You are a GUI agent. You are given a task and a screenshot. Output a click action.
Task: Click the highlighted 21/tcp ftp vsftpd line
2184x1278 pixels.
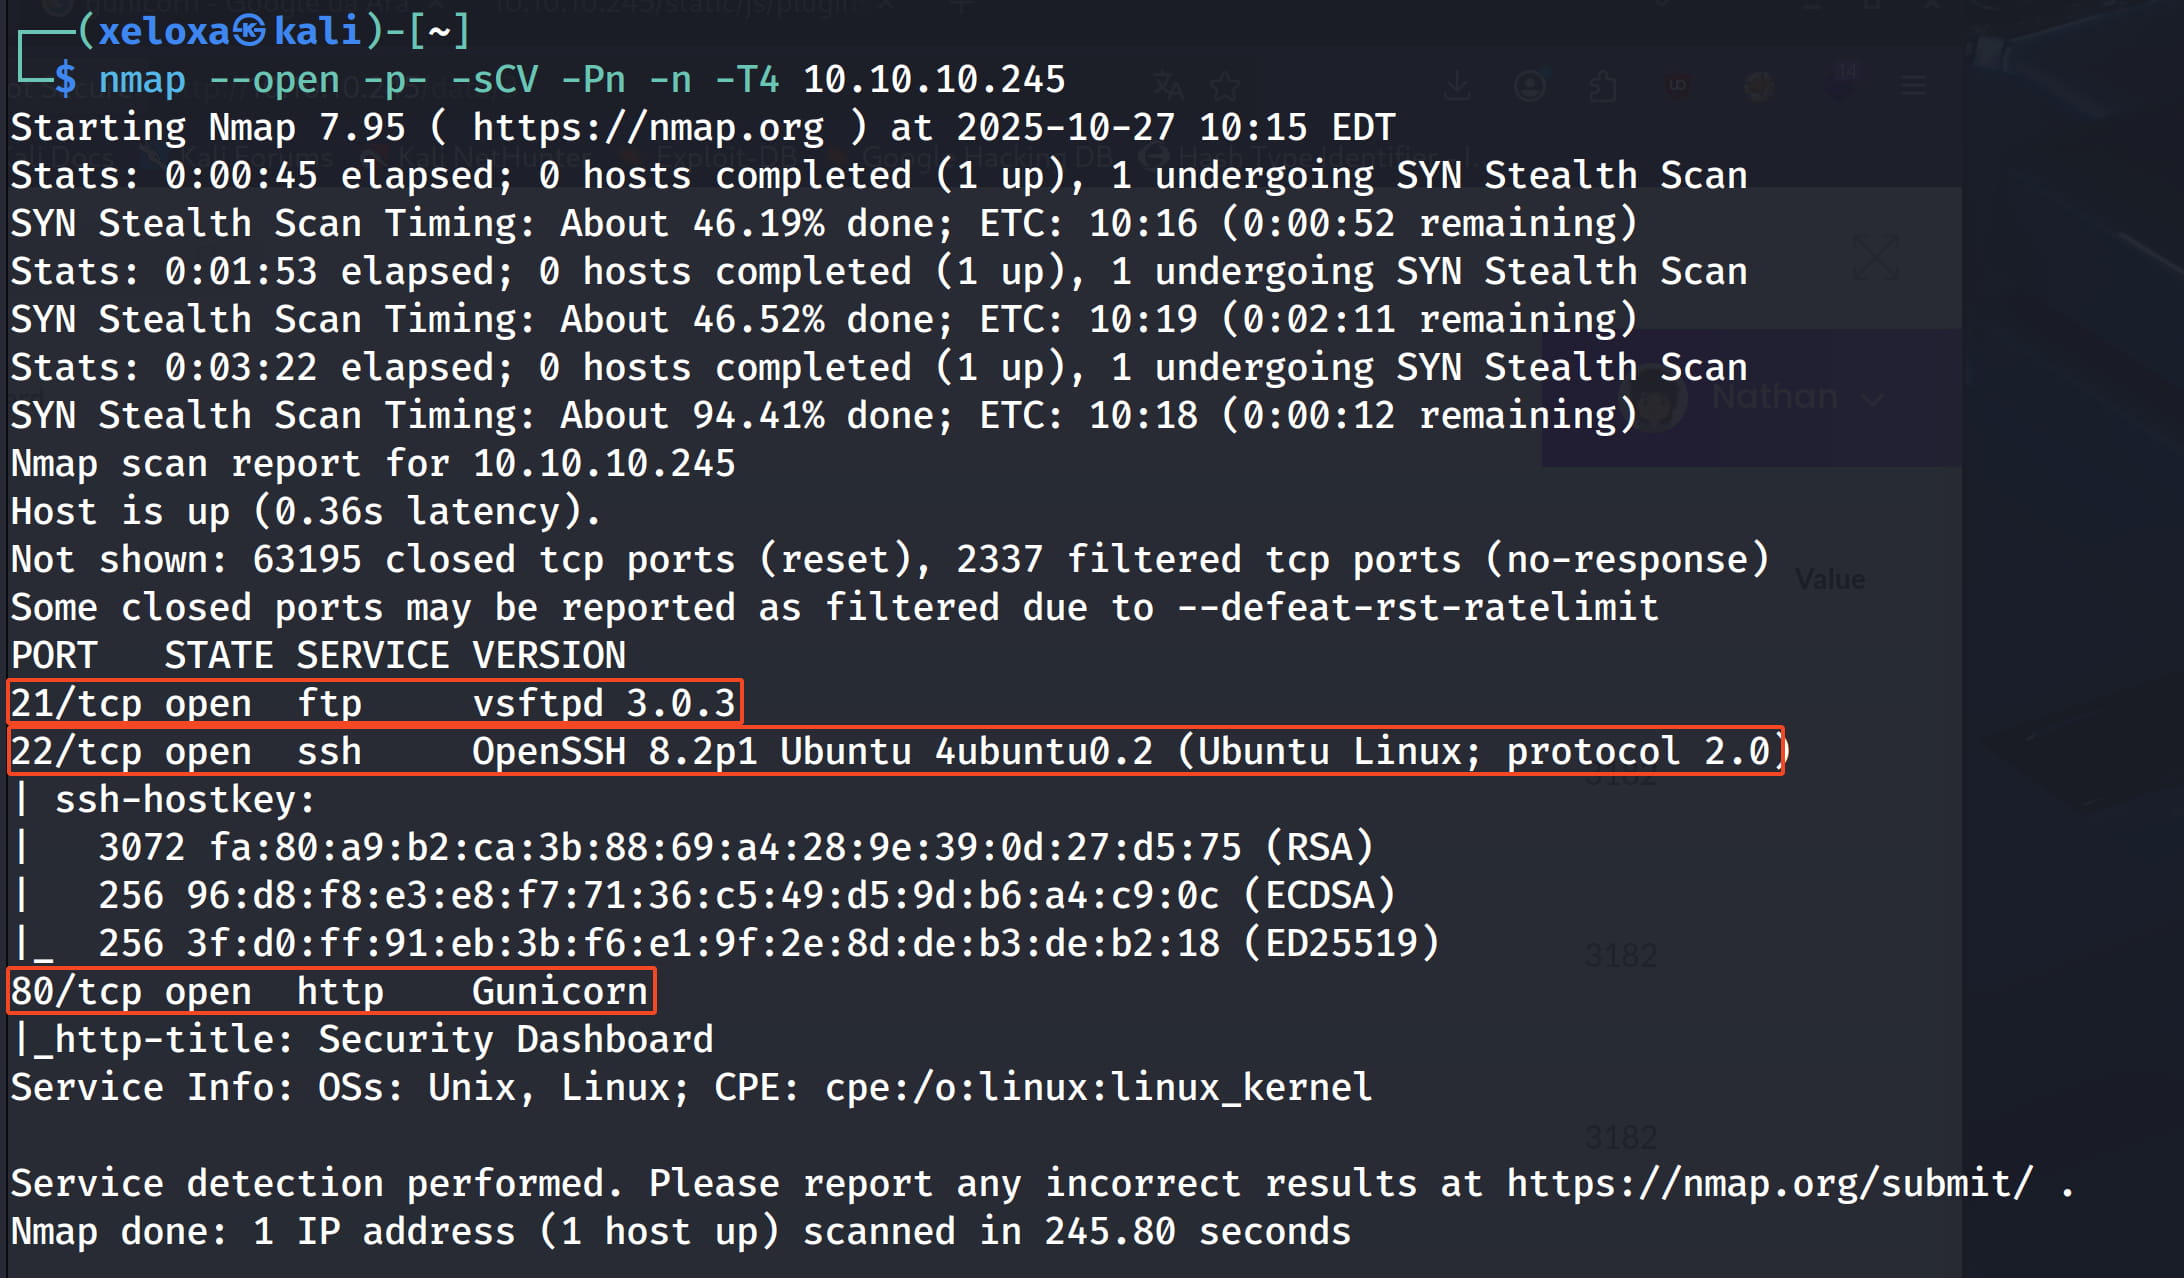pos(374,703)
